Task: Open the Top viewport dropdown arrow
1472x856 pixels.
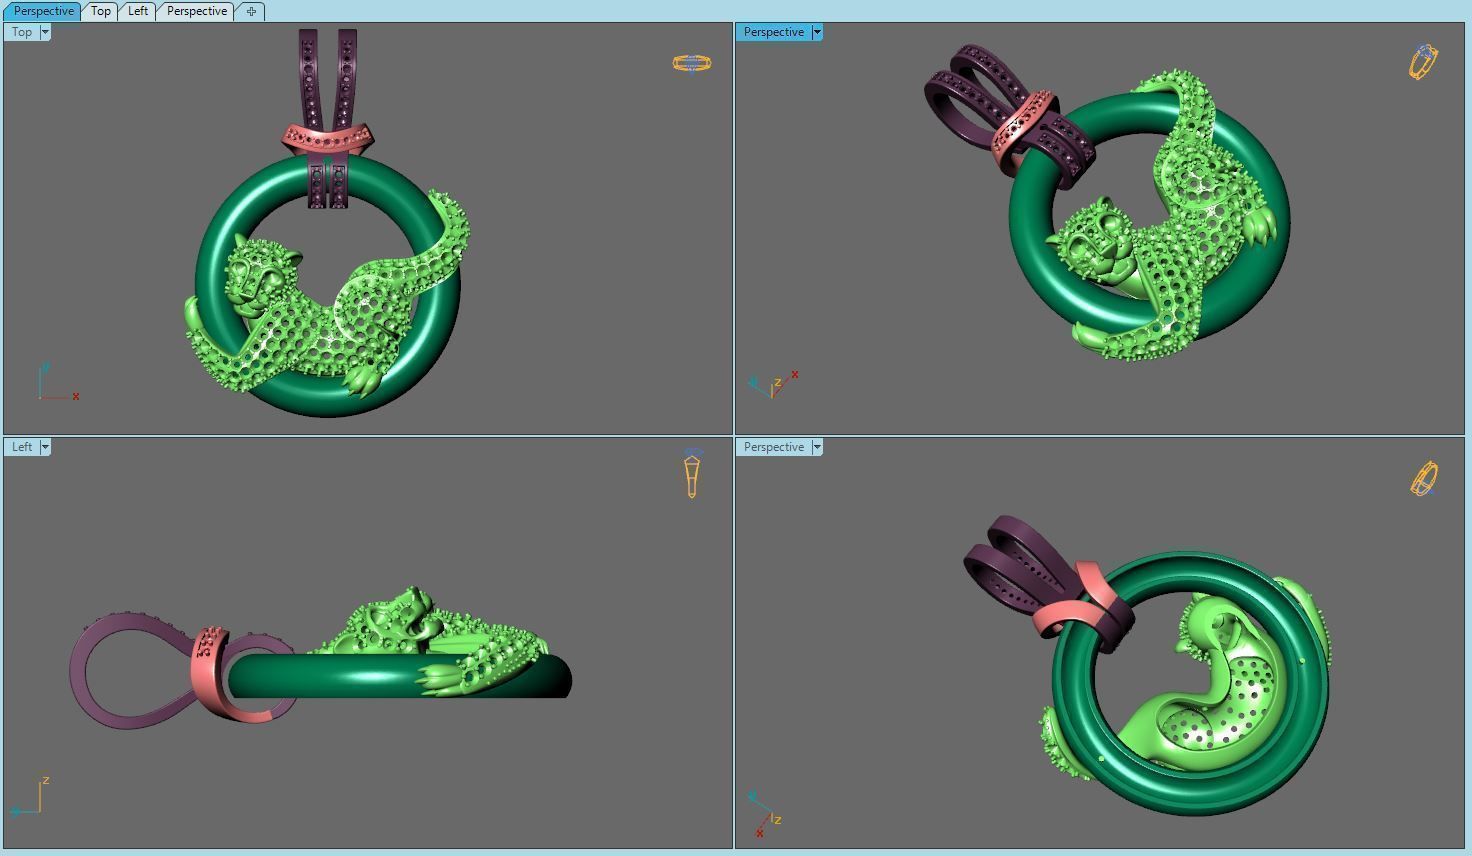Action: 45,32
